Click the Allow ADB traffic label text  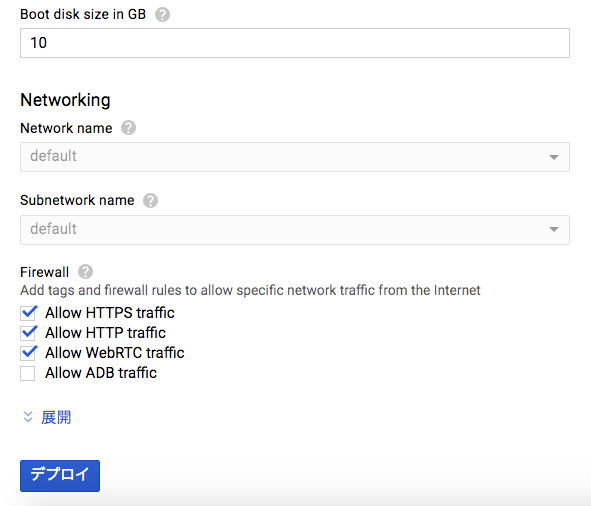click(101, 373)
